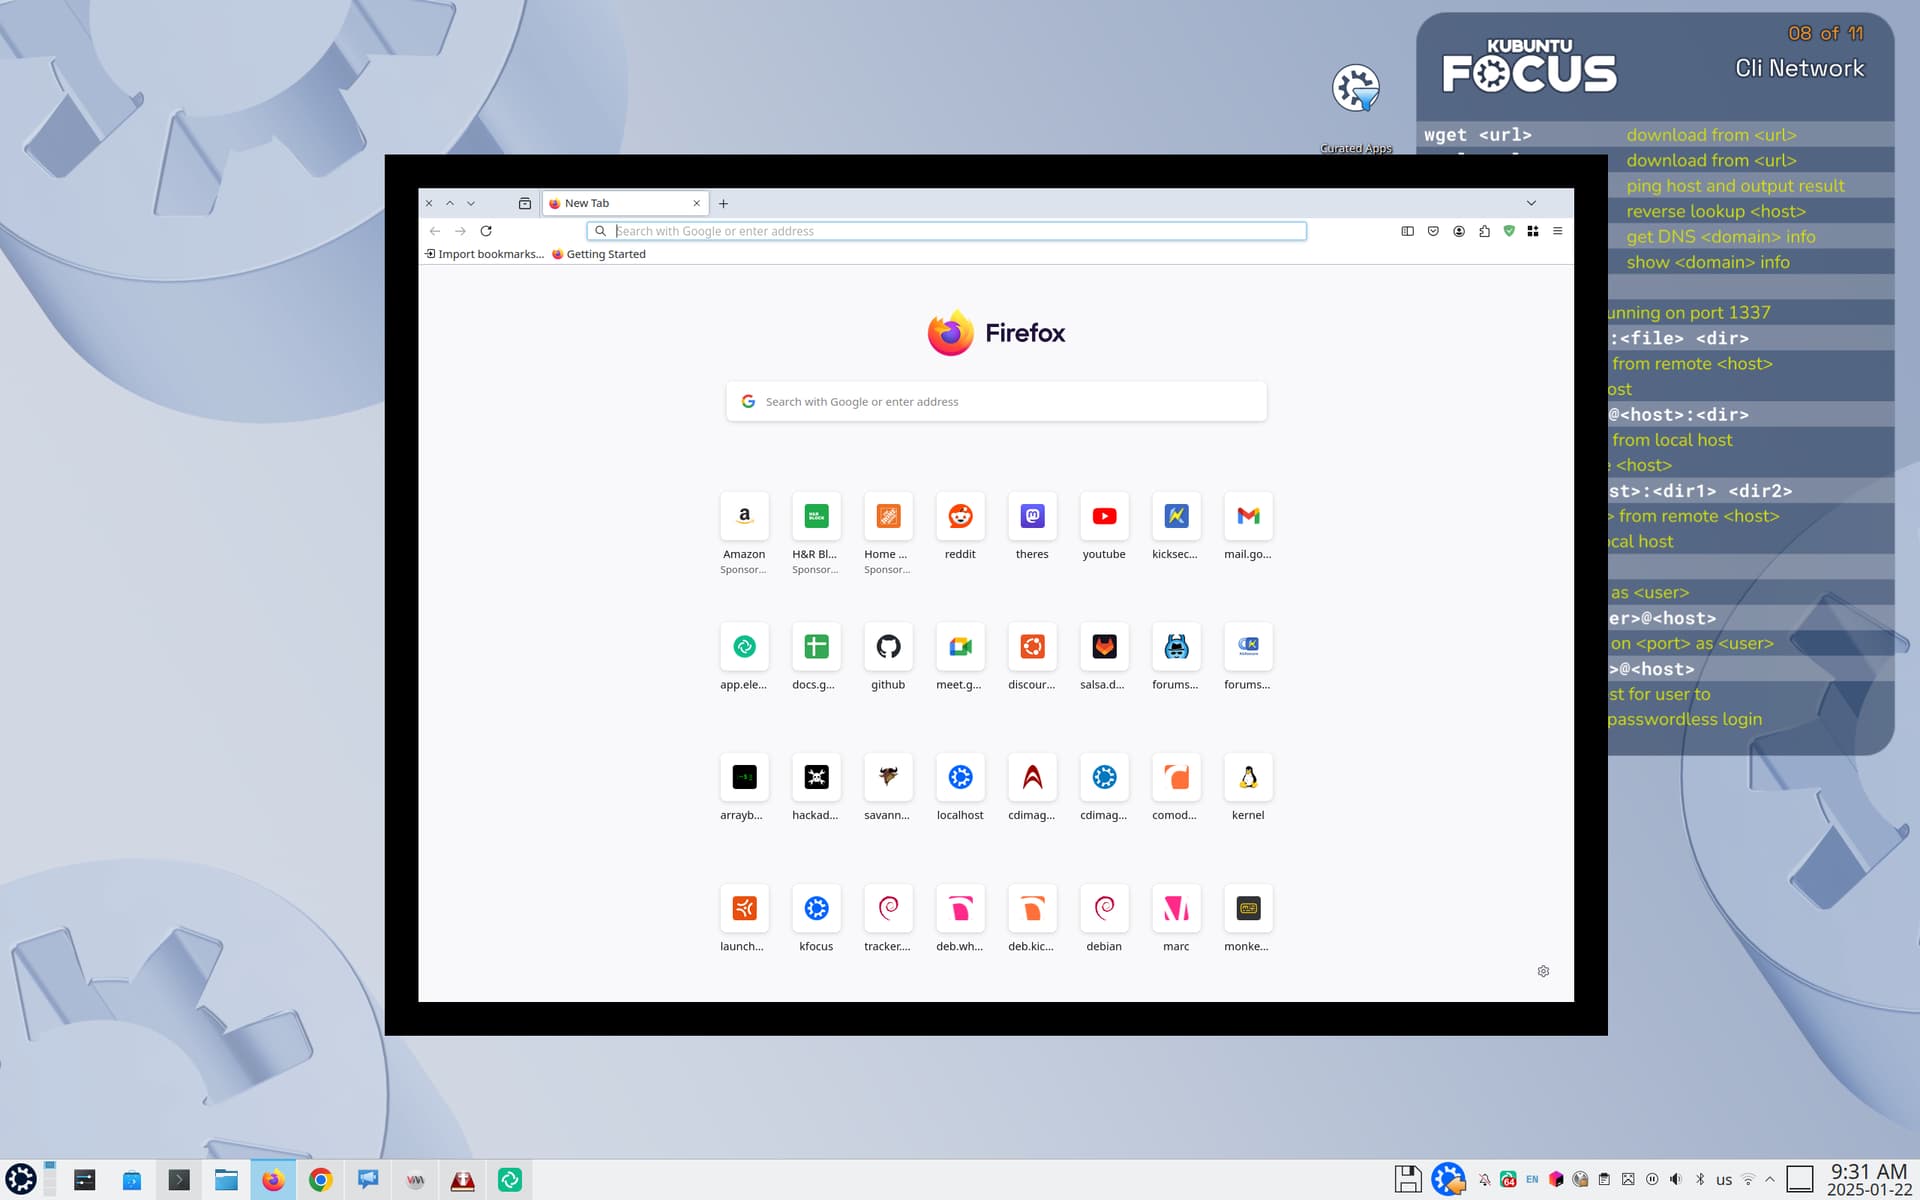Expand hidden system tray icons arrow
This screenshot has height=1200, width=1920.
1770,1180
